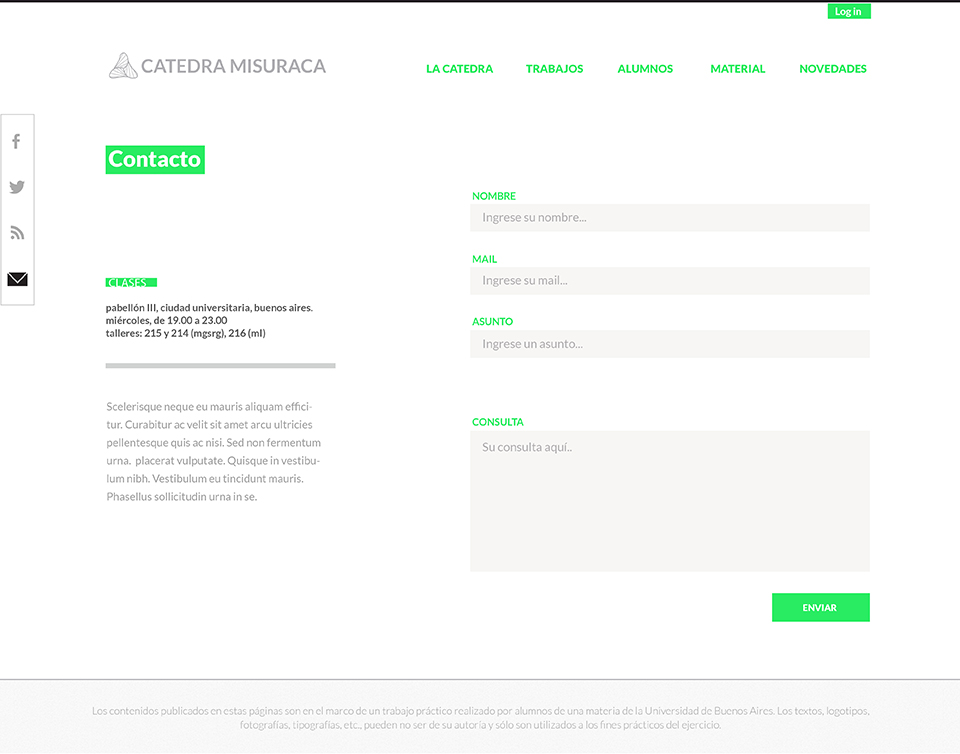960x754 pixels.
Task: Focus the 'Ingrese su nombre' input field
Action: [x=669, y=217]
